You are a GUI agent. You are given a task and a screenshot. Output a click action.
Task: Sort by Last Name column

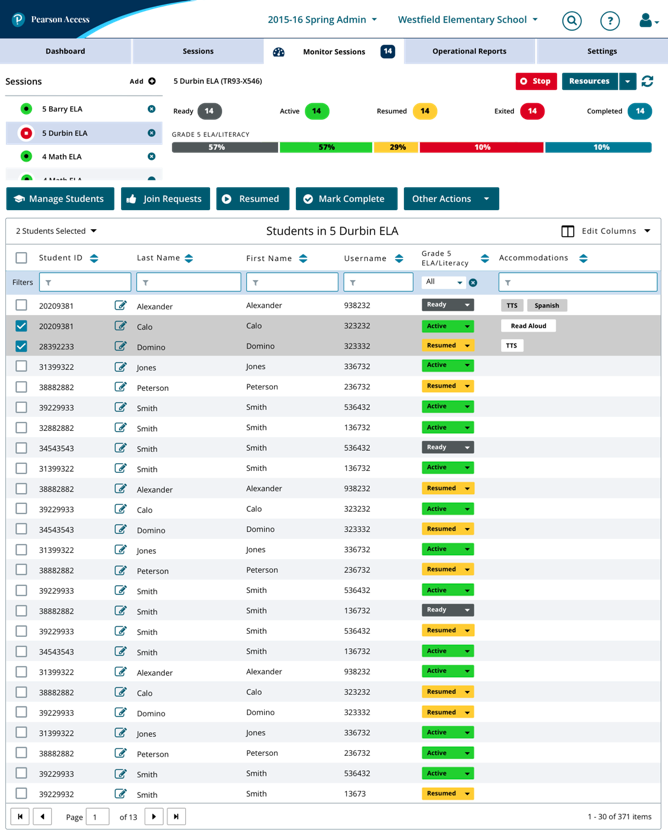[189, 258]
